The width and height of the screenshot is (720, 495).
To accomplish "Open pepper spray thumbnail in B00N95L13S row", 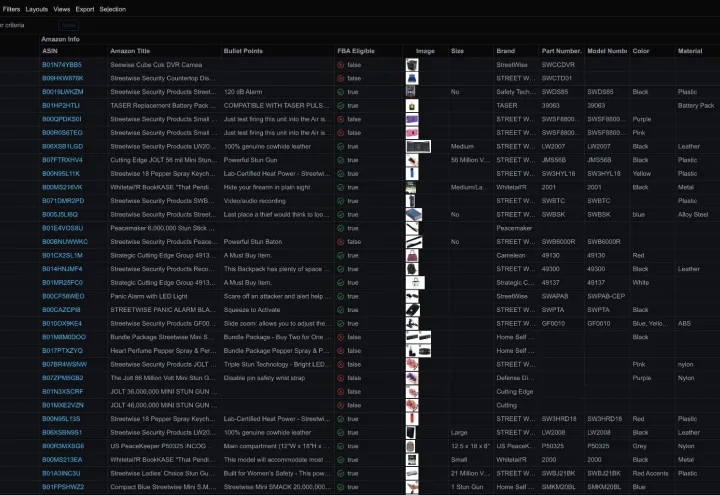I will point(412,419).
